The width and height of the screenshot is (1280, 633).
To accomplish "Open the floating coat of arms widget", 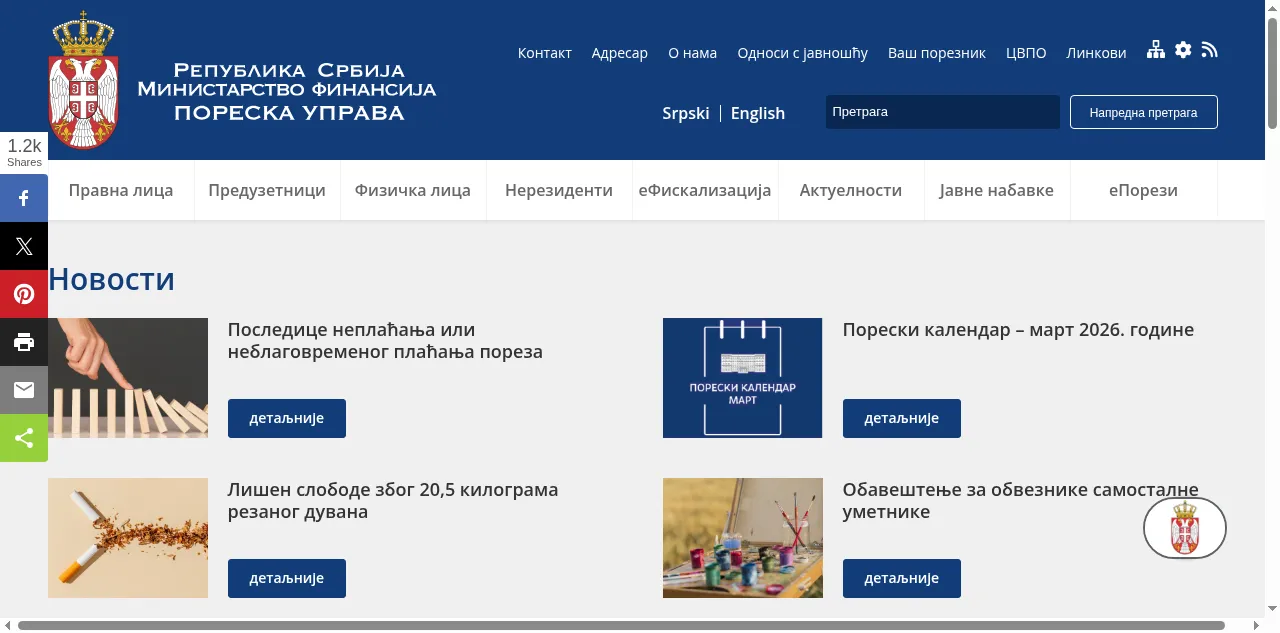I will pyautogui.click(x=1185, y=528).
